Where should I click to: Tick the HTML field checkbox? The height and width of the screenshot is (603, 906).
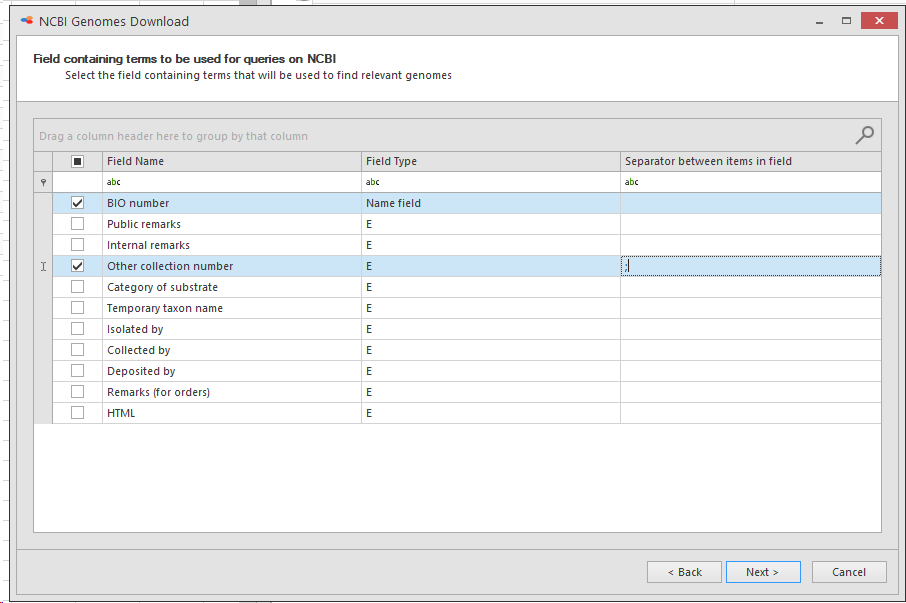(x=77, y=412)
